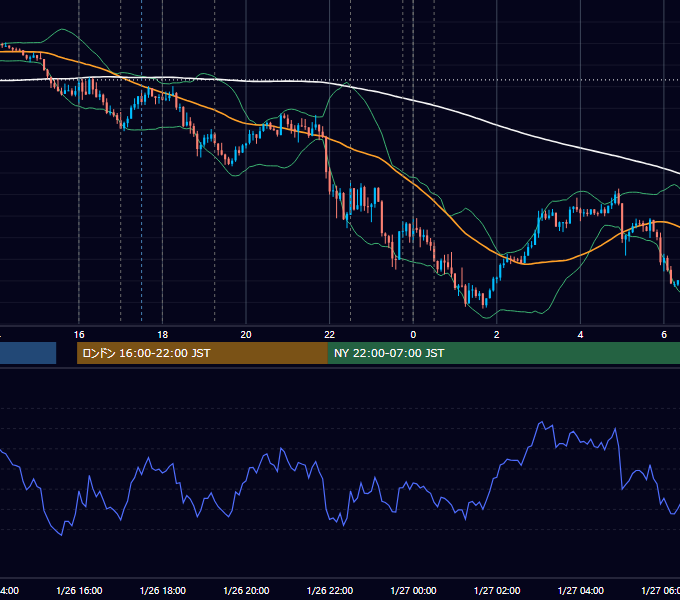This screenshot has width=680, height=600.
Task: Click the 4 hour label on price chart axis
Action: click(x=580, y=334)
